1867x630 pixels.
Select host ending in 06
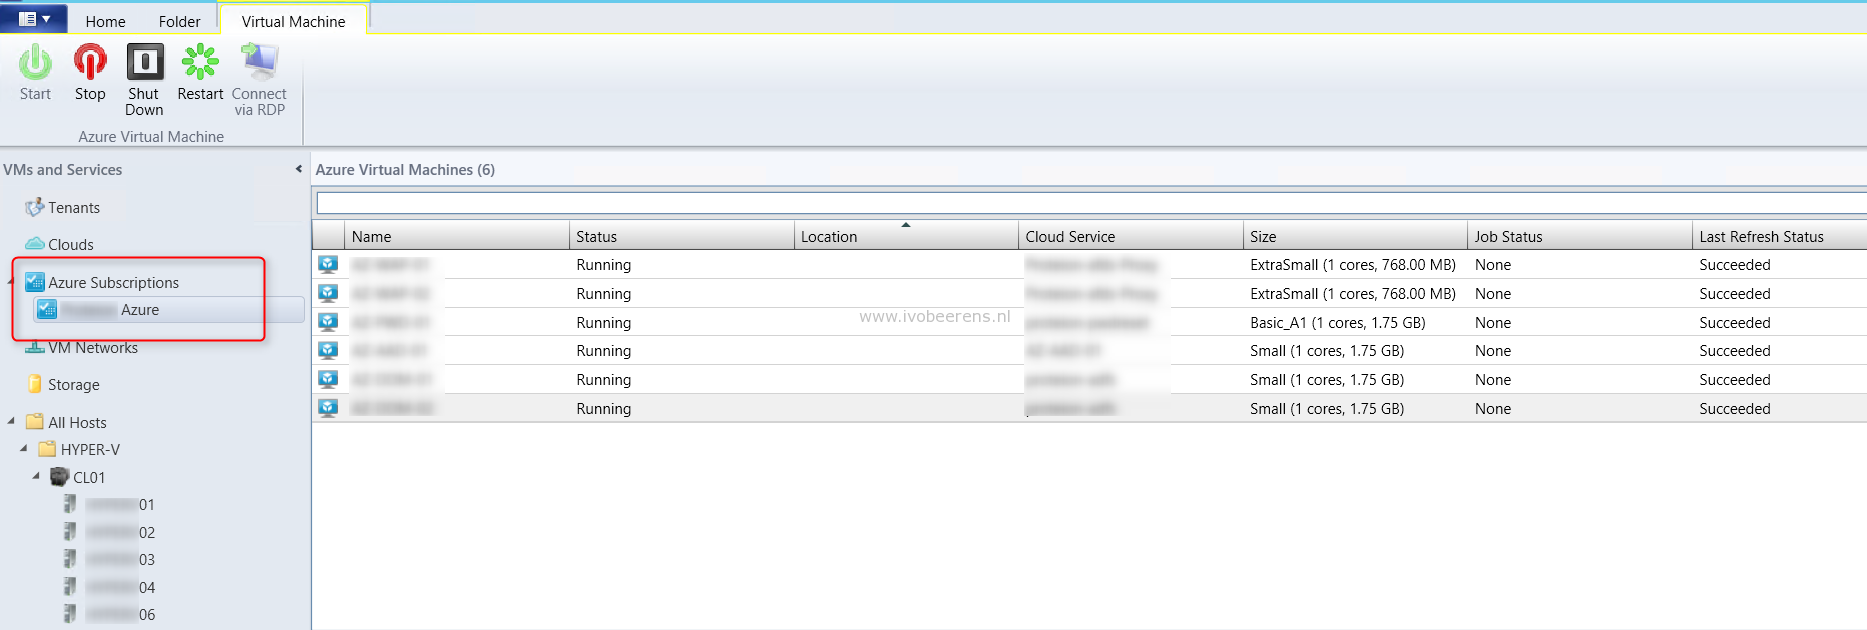(120, 615)
